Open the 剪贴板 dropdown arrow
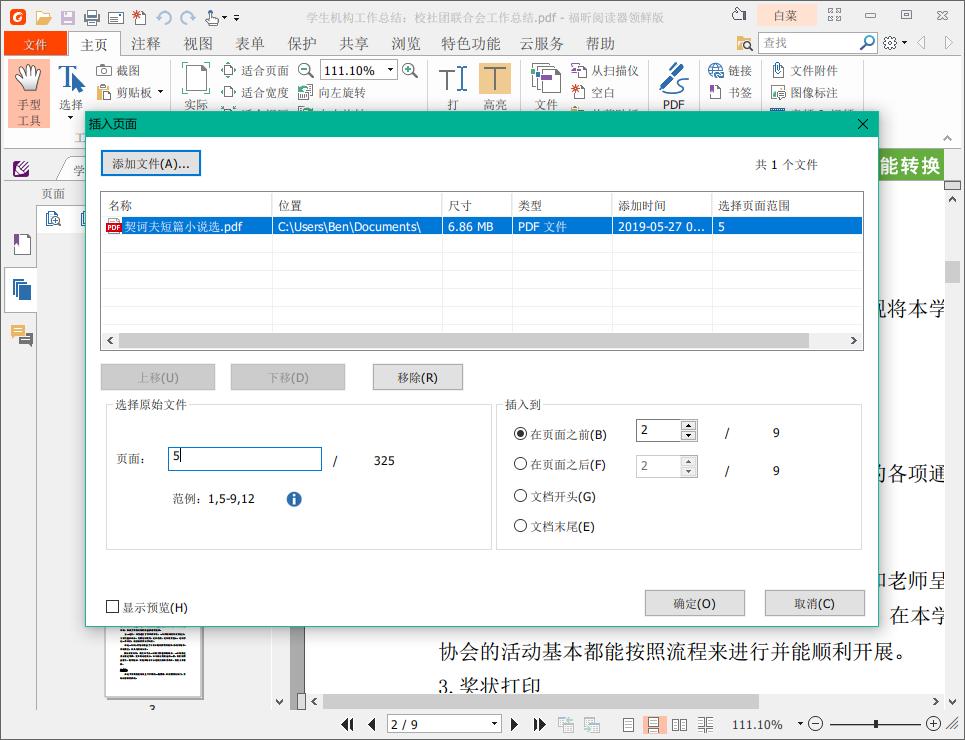Screen dimensions: 965x740 point(160,92)
